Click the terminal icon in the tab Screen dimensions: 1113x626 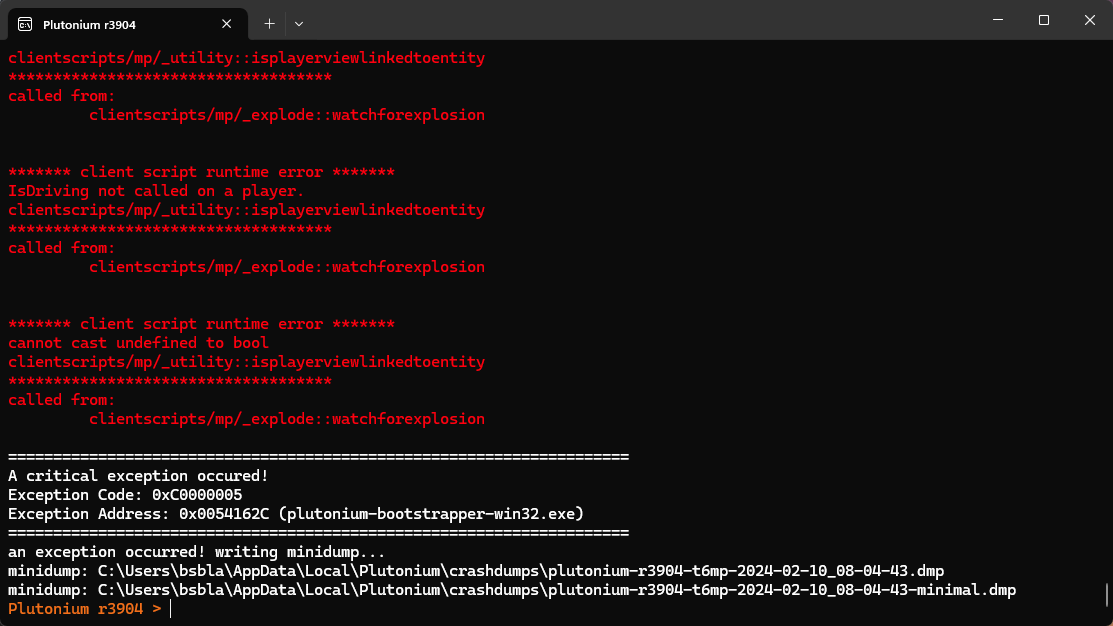25,23
